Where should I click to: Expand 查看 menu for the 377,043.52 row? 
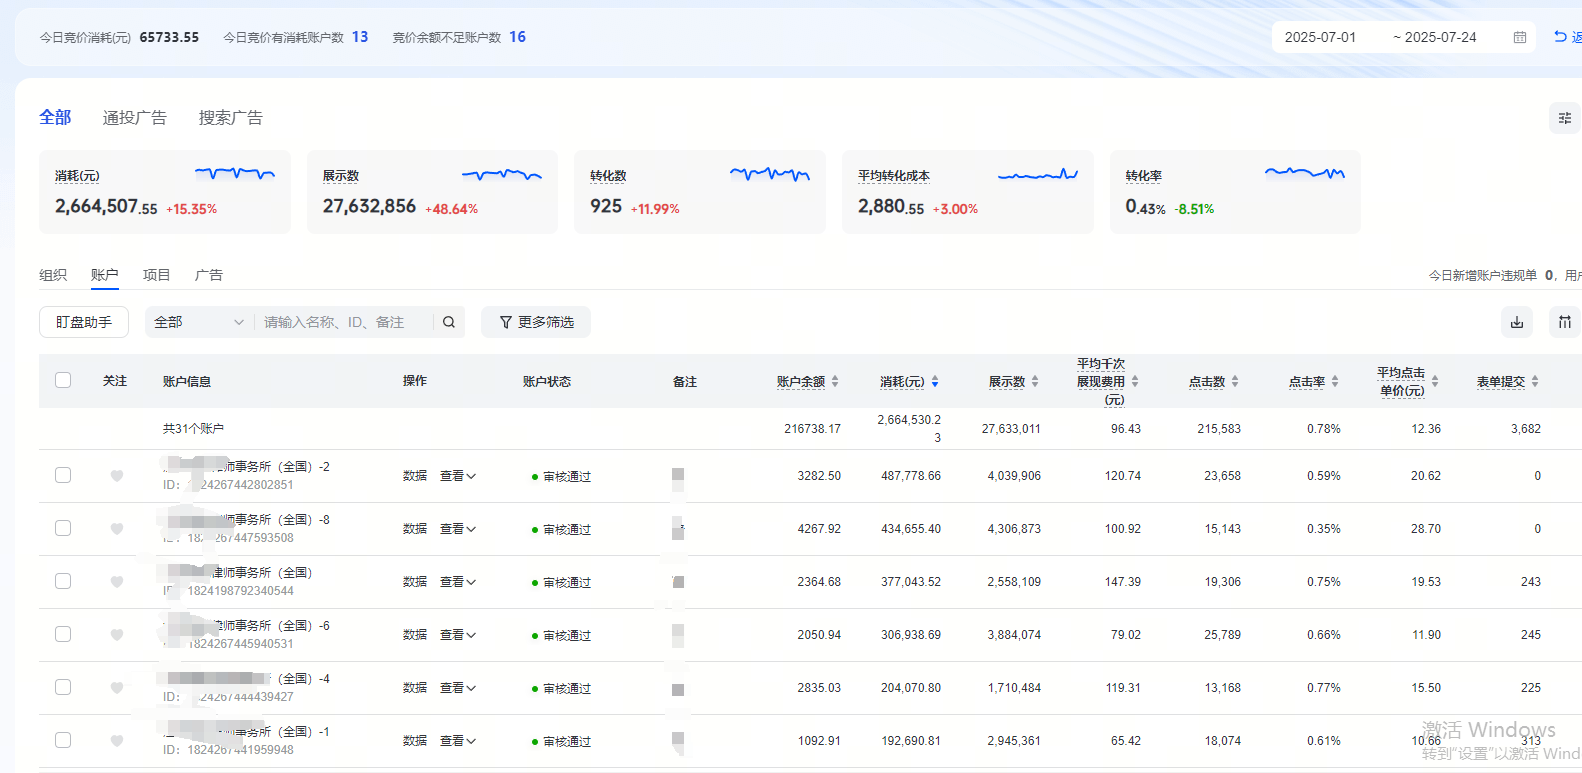[x=458, y=582]
